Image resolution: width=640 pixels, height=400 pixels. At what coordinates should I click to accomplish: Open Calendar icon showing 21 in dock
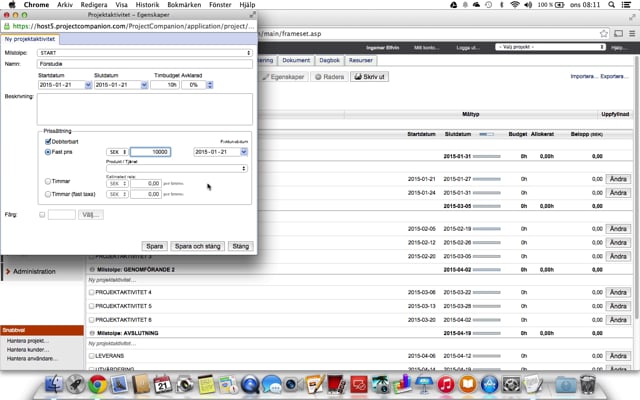click(162, 384)
